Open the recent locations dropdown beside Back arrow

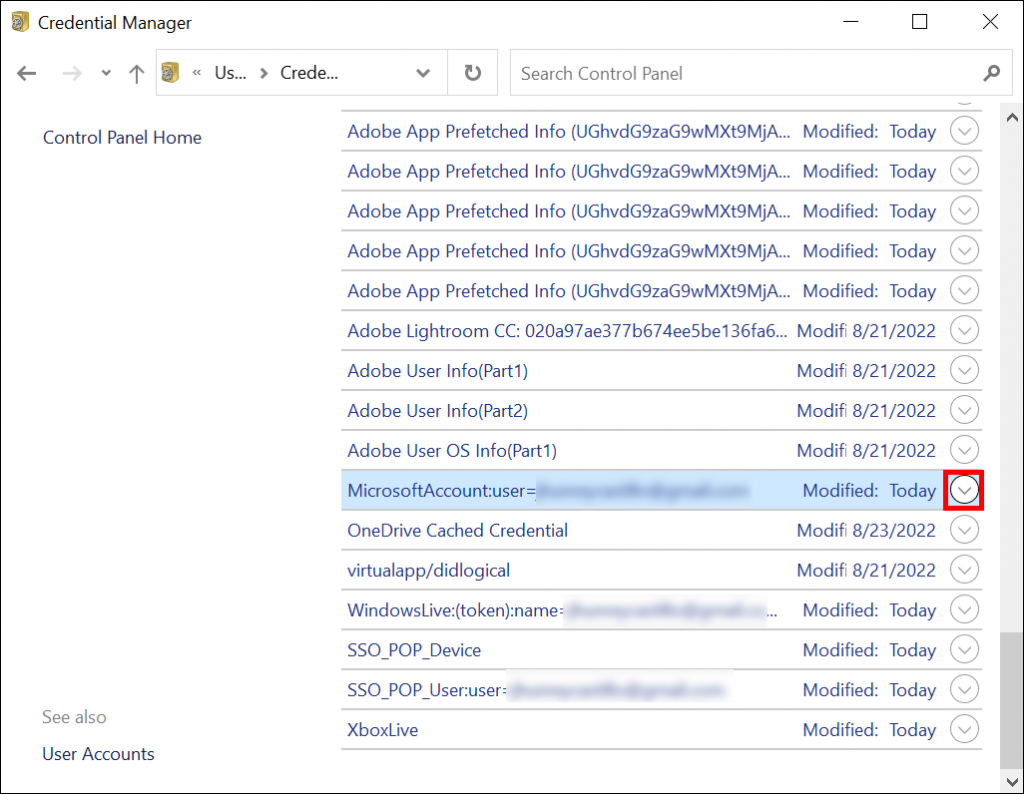[104, 72]
